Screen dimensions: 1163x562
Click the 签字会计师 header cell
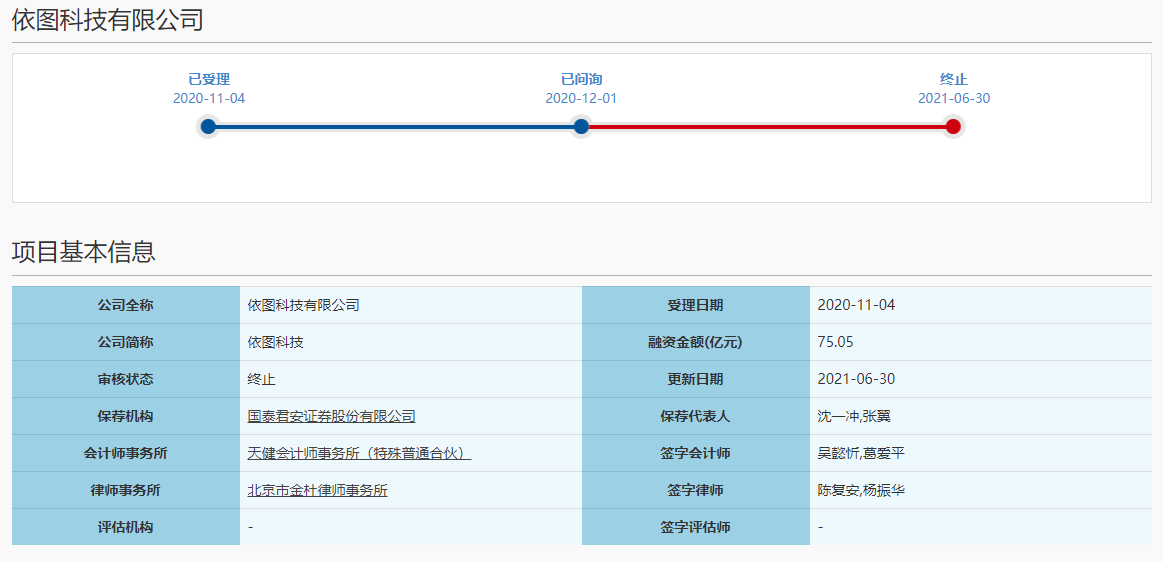(x=696, y=453)
